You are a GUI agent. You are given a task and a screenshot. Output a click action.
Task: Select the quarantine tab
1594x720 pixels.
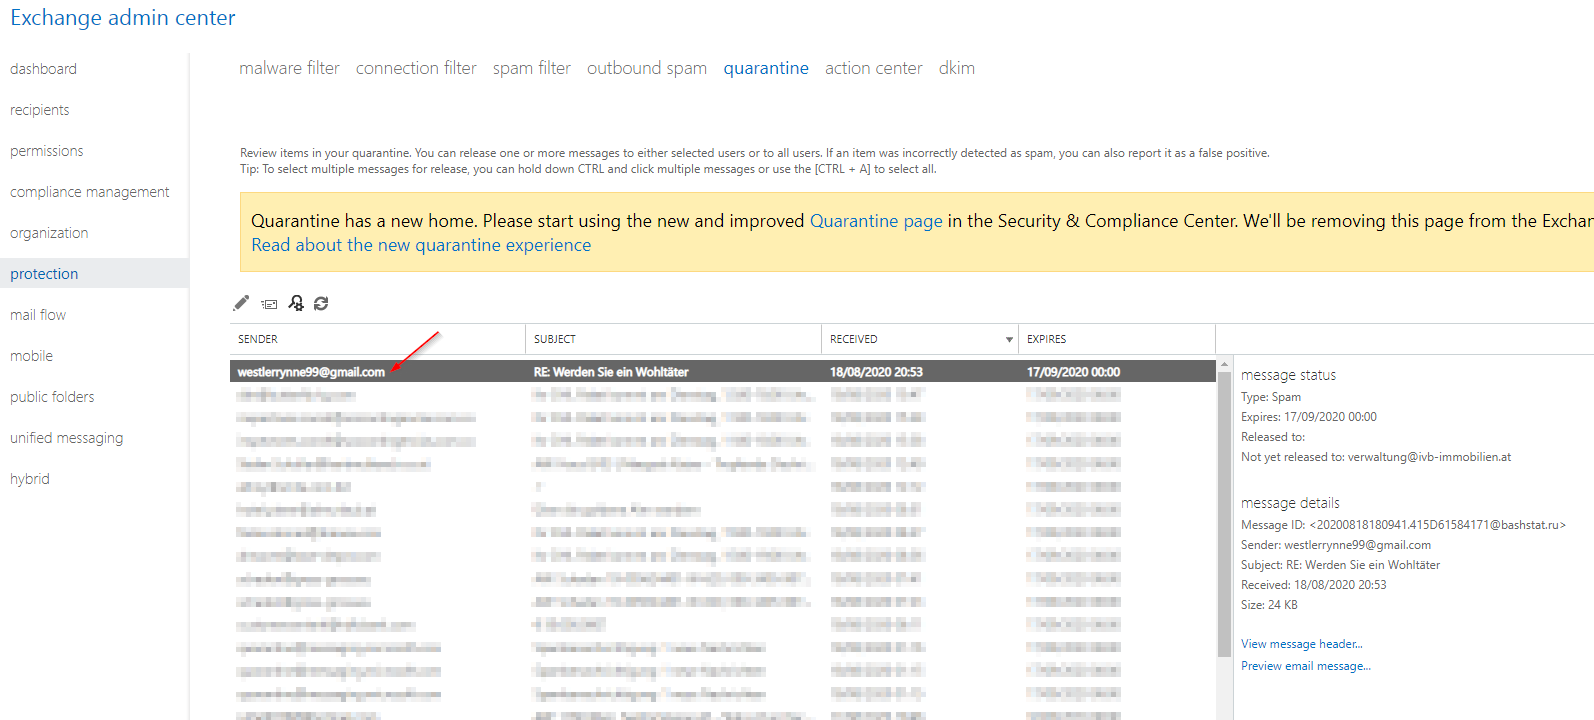766,68
